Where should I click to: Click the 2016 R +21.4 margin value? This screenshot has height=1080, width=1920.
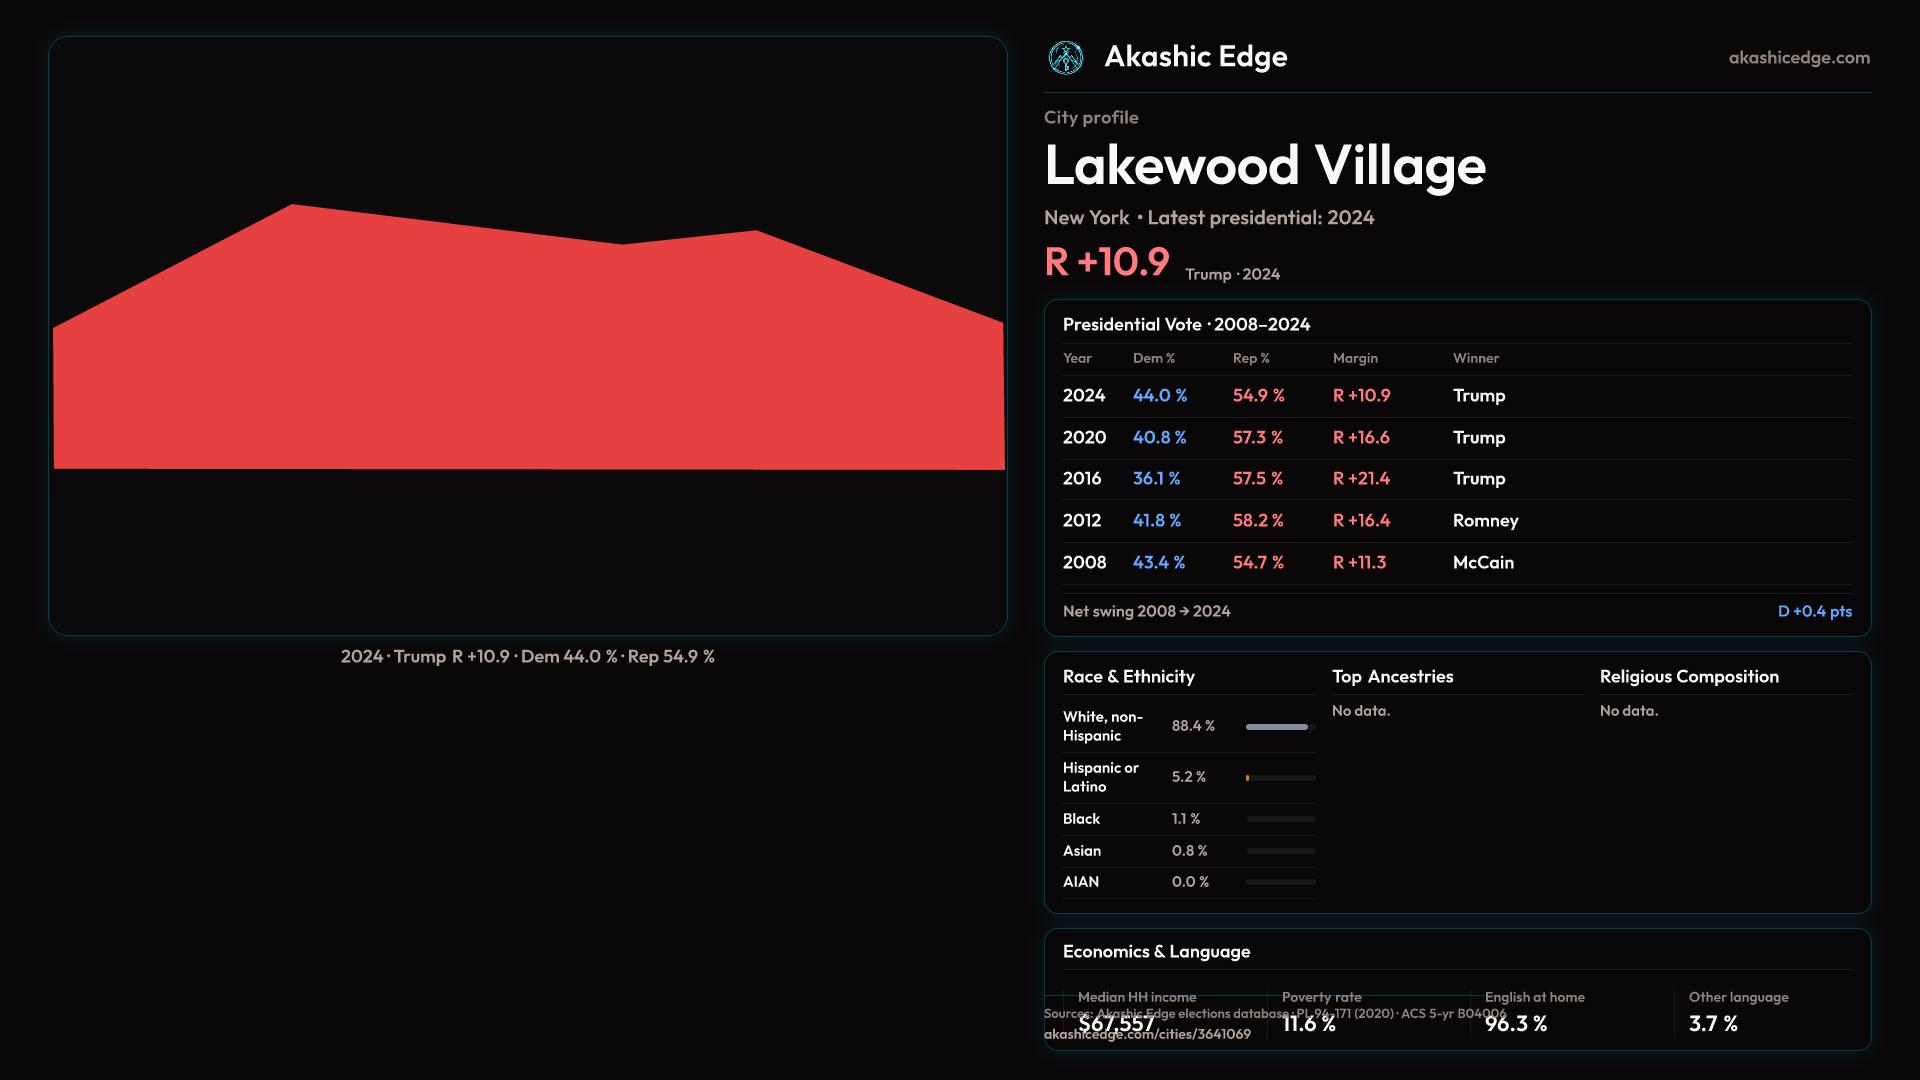tap(1361, 479)
